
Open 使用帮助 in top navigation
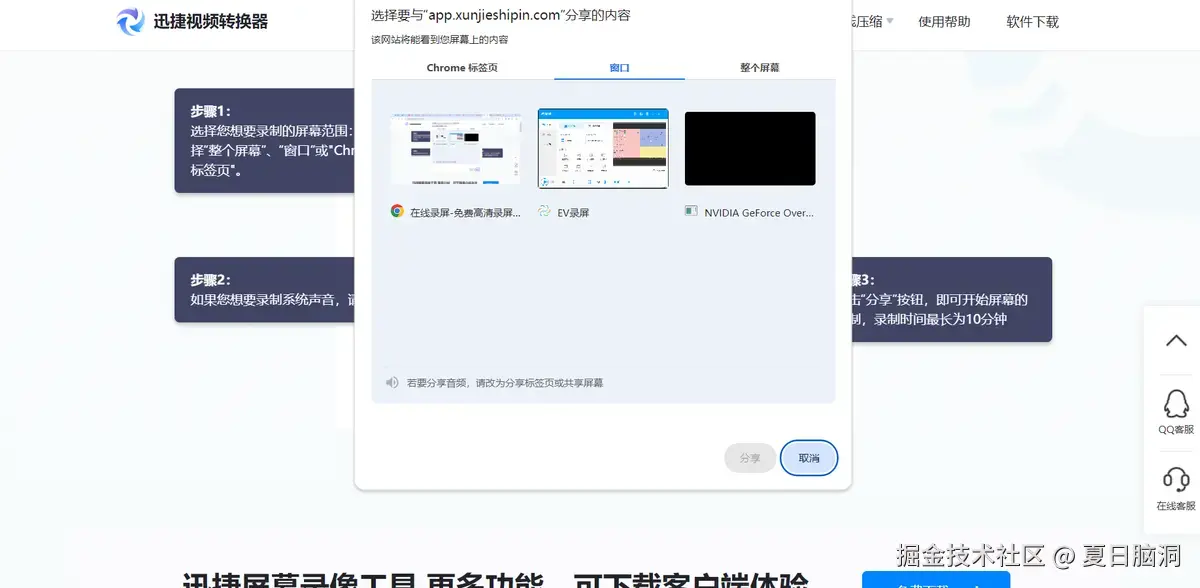coord(944,21)
